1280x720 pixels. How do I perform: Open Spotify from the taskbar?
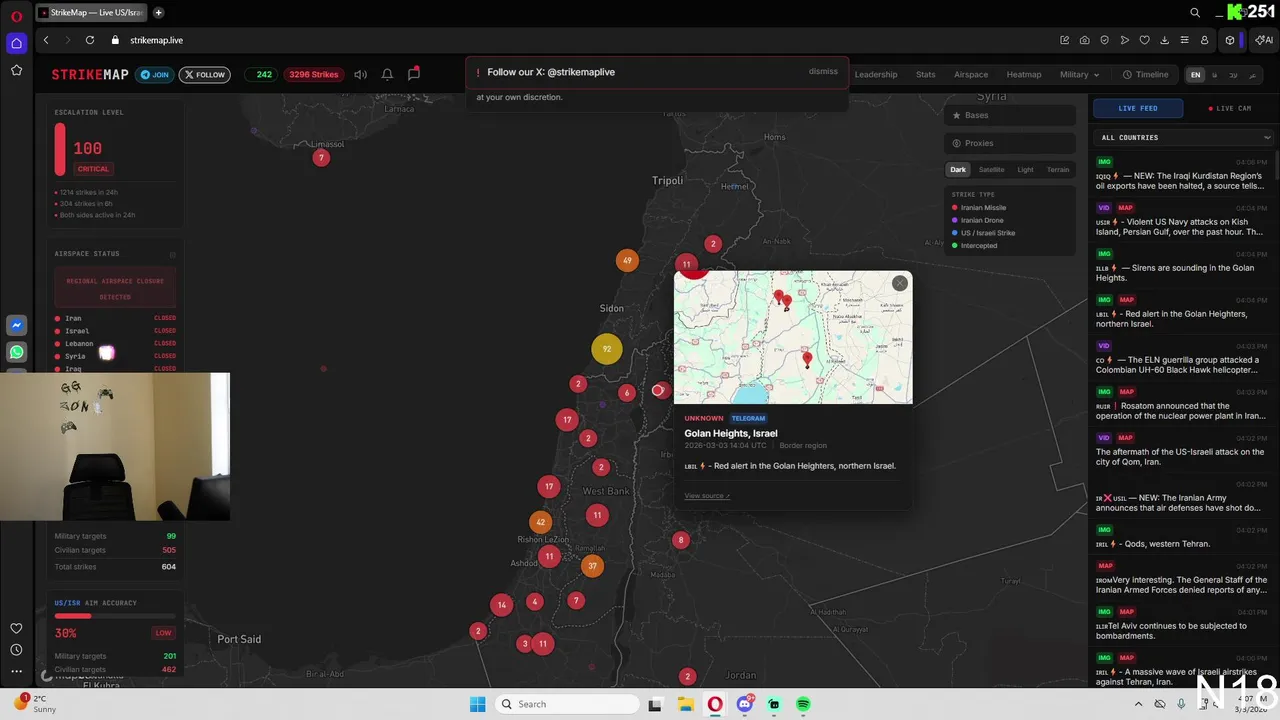804,704
